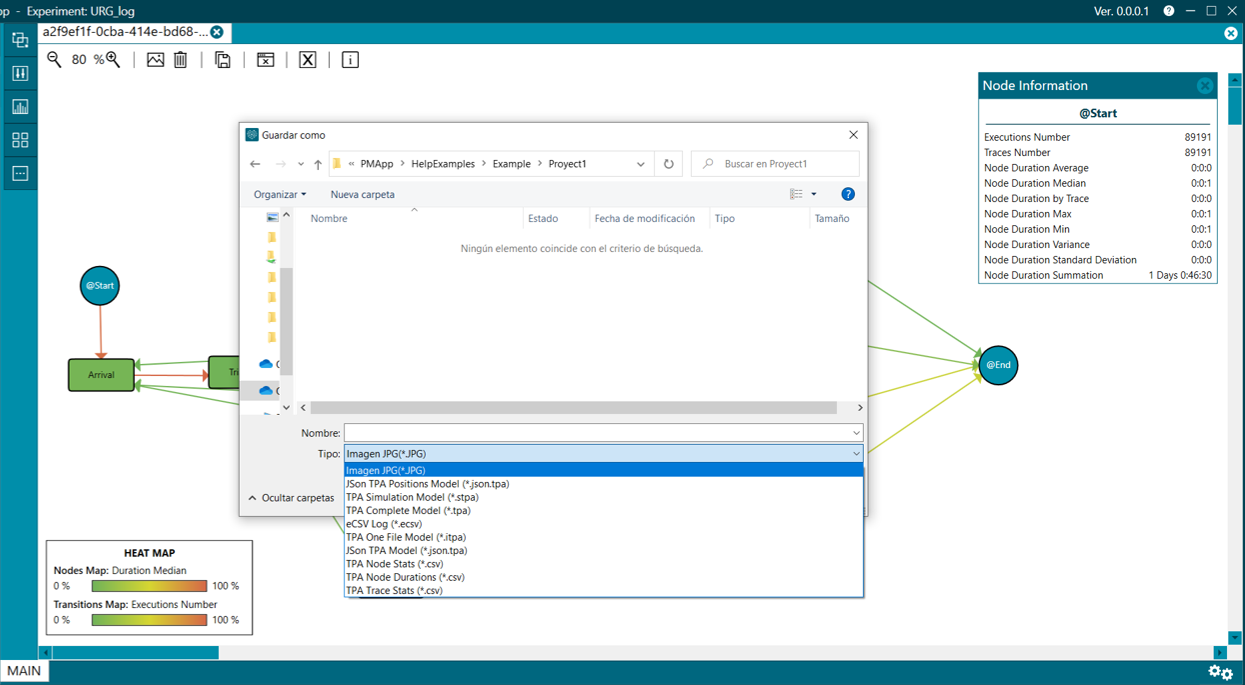Click the save floppy disk toolbar icon
This screenshot has width=1245, height=685.
coord(223,60)
